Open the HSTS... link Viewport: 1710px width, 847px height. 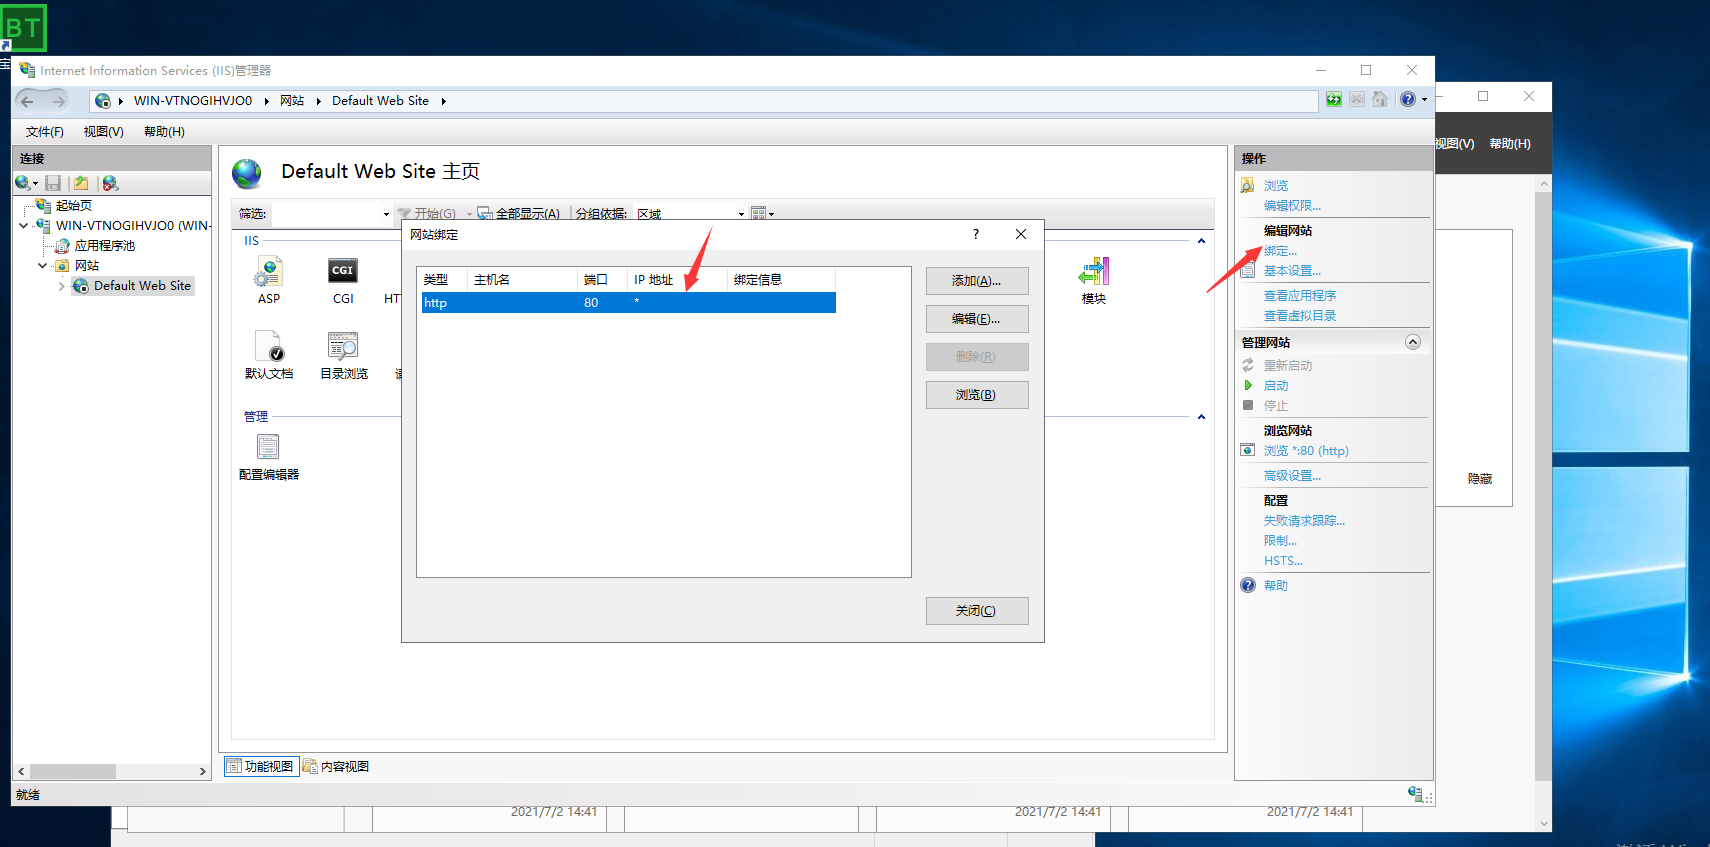[x=1283, y=561]
